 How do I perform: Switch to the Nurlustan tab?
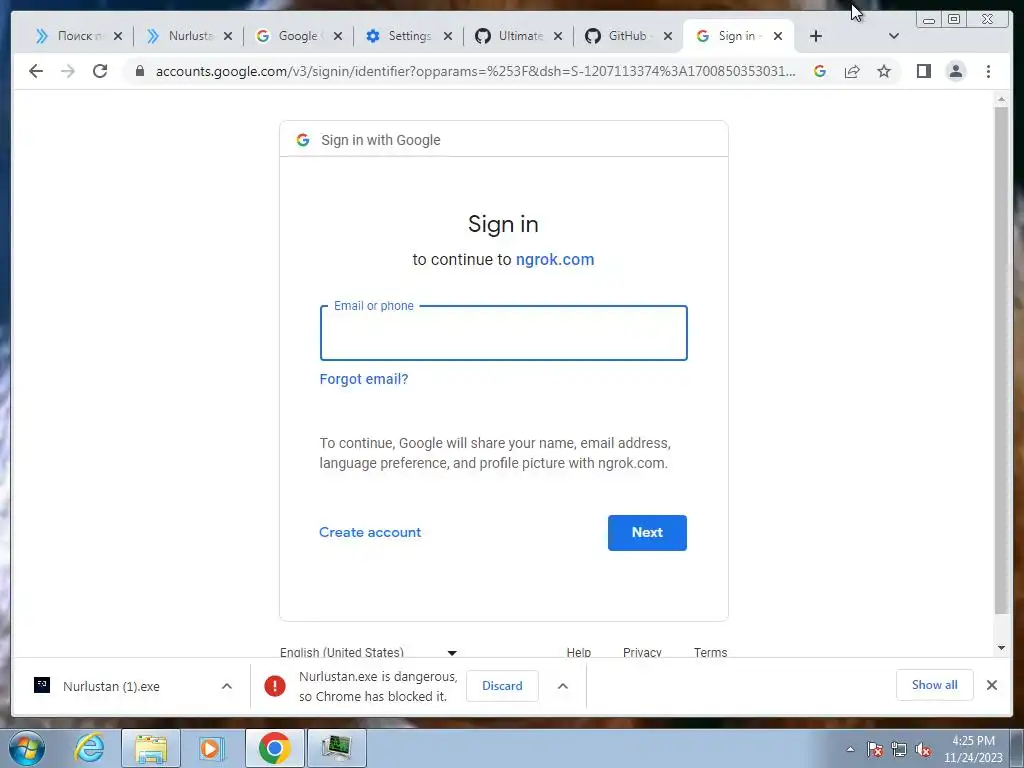coord(181,36)
